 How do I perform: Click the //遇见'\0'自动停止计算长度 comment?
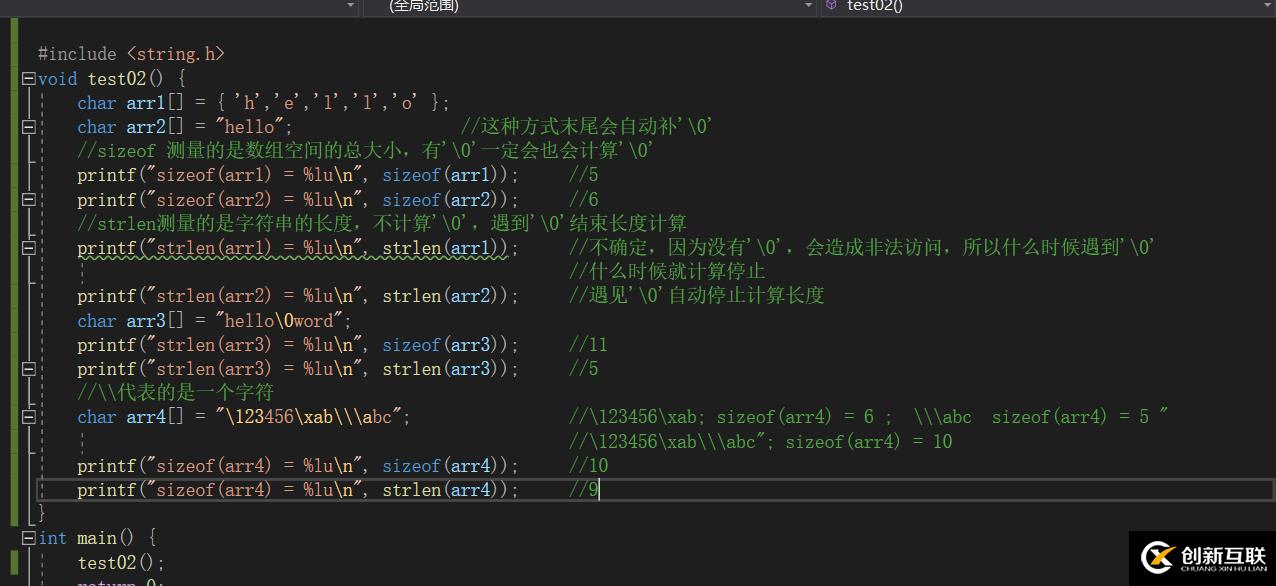697,296
